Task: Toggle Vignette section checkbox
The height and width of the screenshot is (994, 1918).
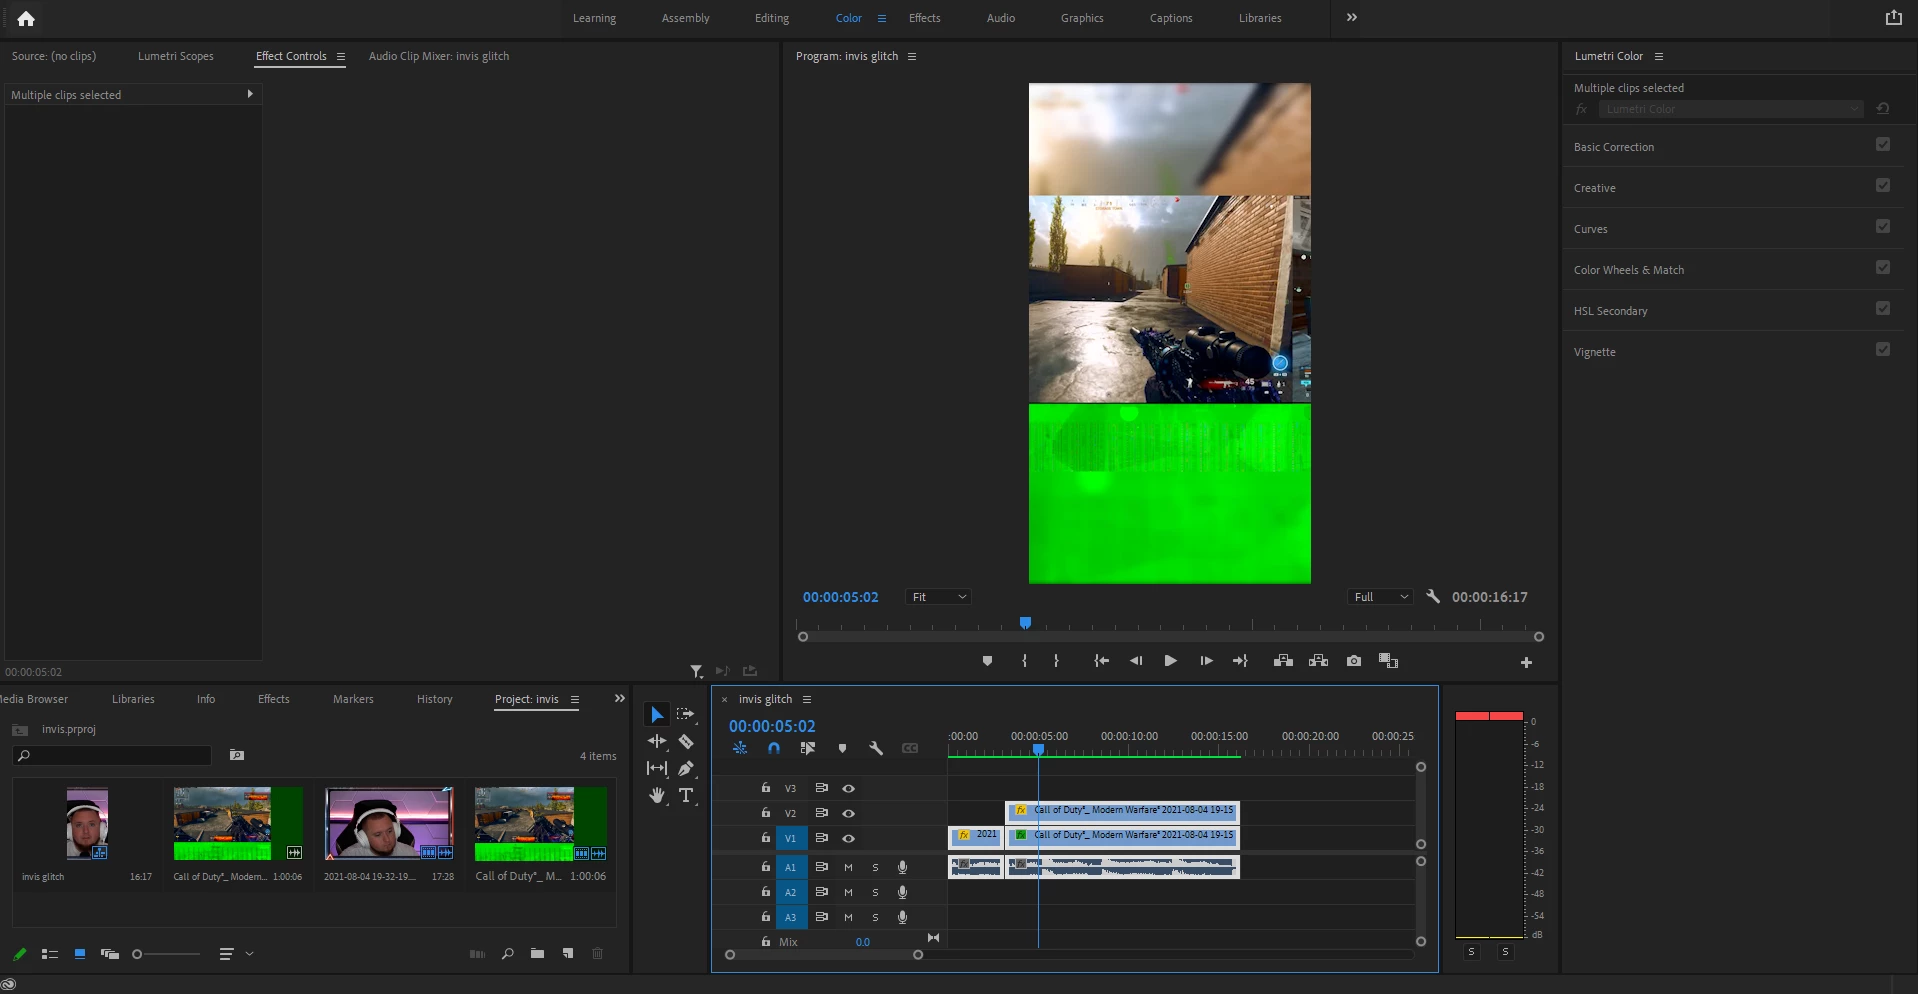Action: coord(1883,350)
